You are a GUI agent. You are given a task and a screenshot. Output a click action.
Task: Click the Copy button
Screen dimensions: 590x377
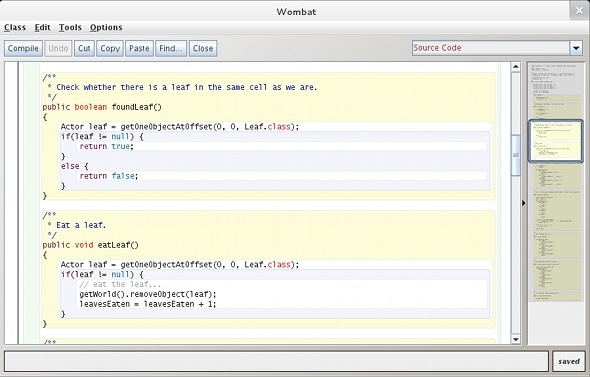tap(110, 49)
